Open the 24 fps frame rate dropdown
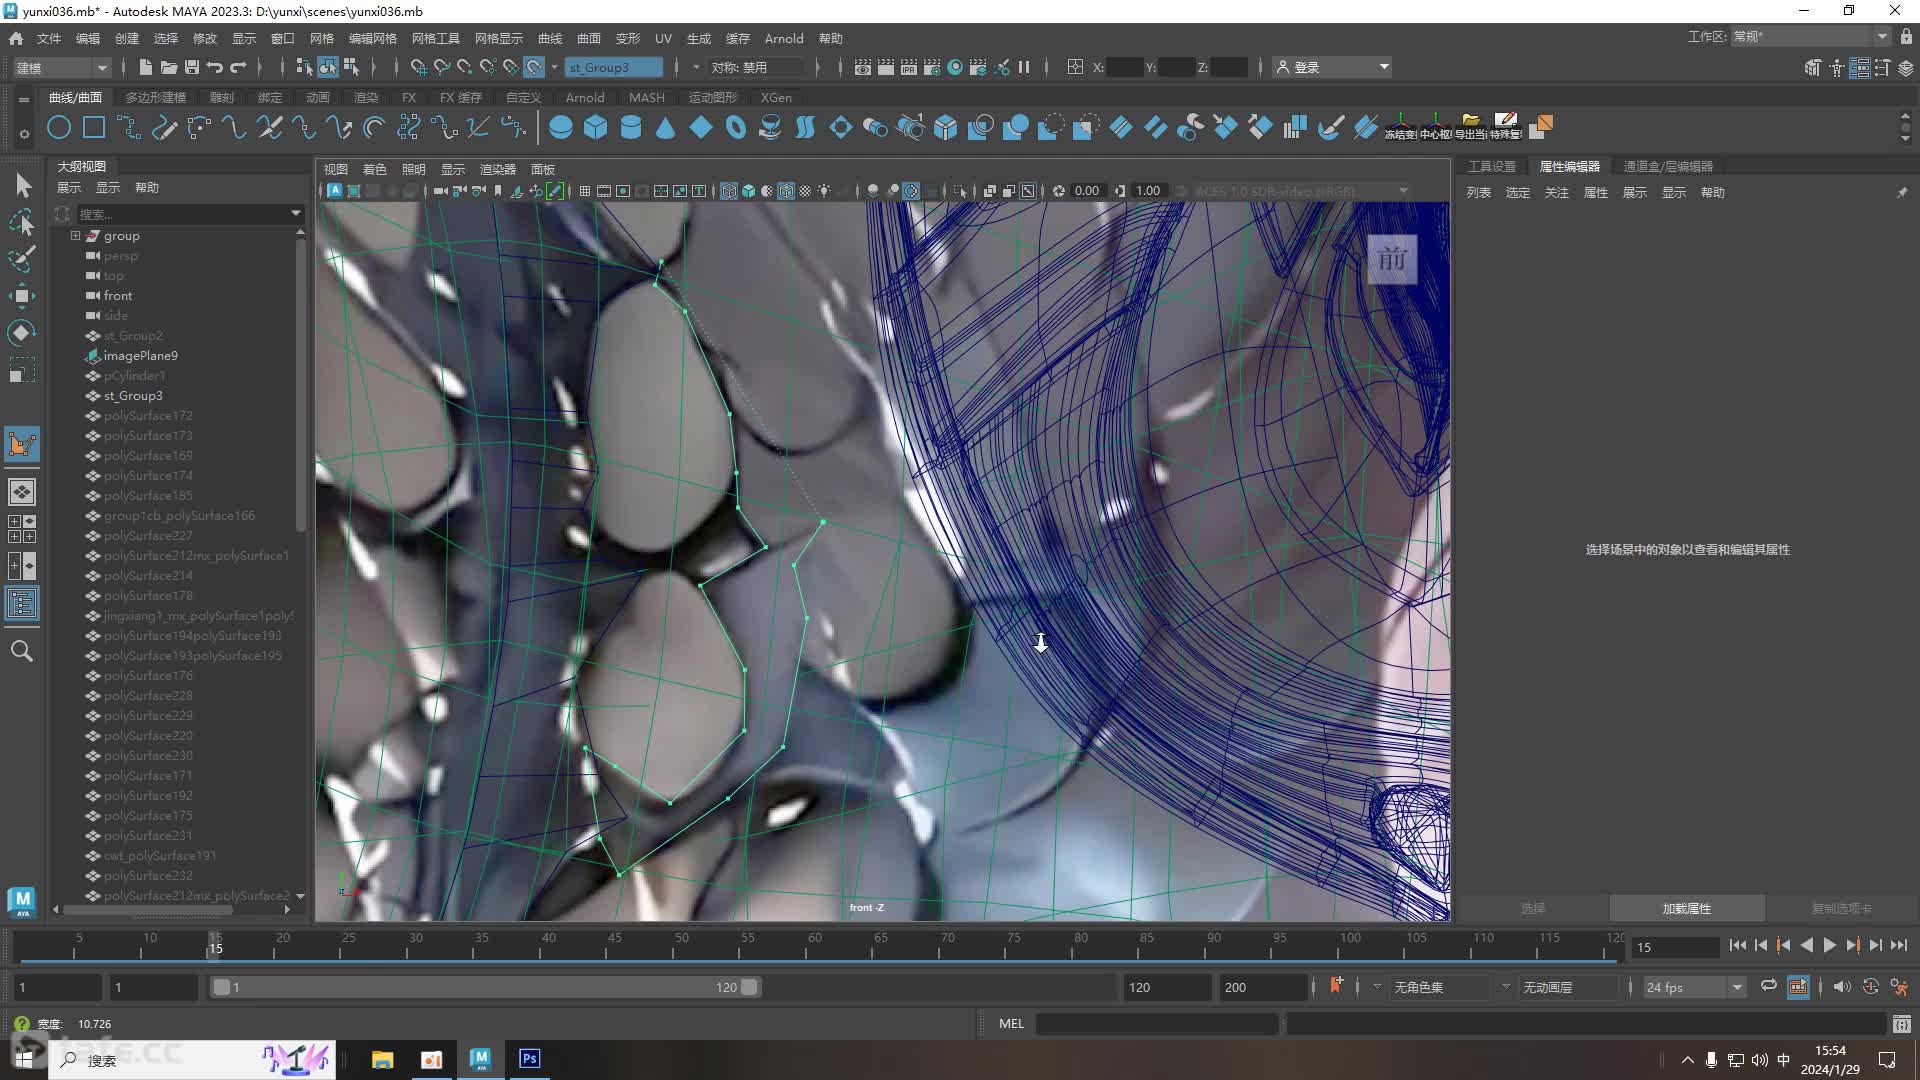 click(1693, 987)
